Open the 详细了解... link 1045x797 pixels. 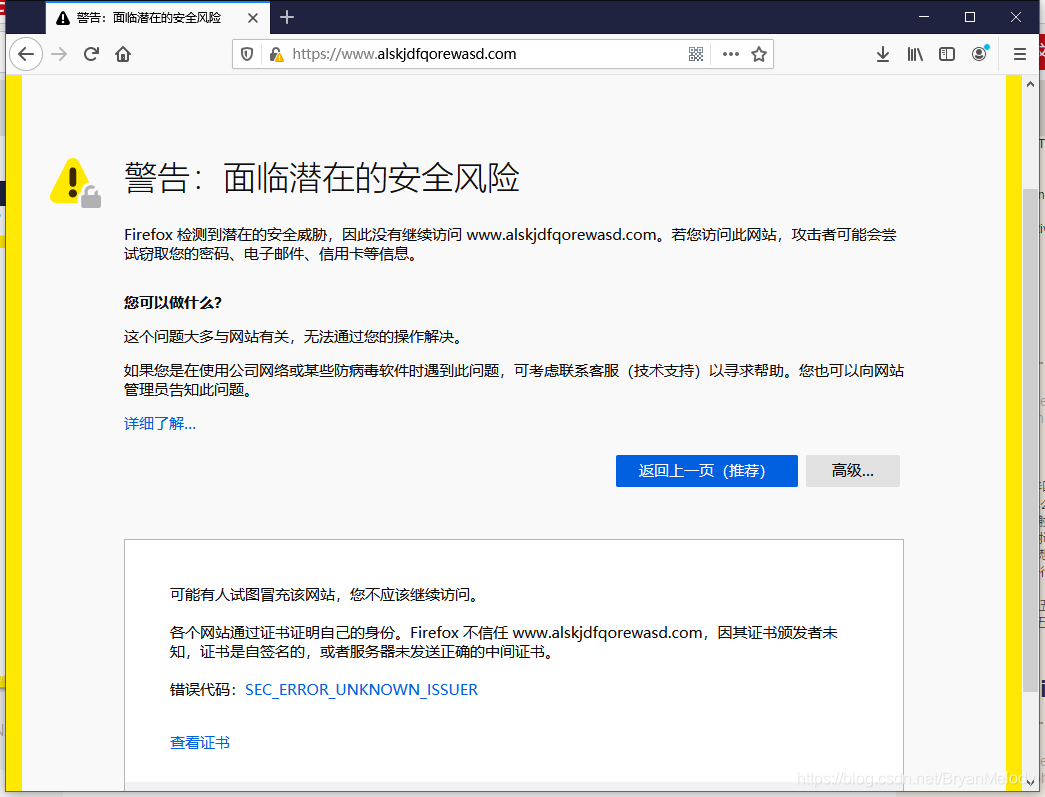pyautogui.click(x=160, y=424)
